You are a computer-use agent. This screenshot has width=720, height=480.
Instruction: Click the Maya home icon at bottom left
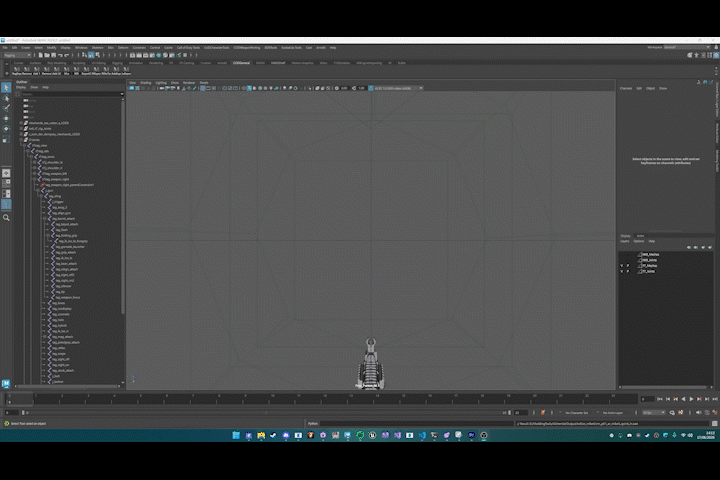click(x=6, y=384)
